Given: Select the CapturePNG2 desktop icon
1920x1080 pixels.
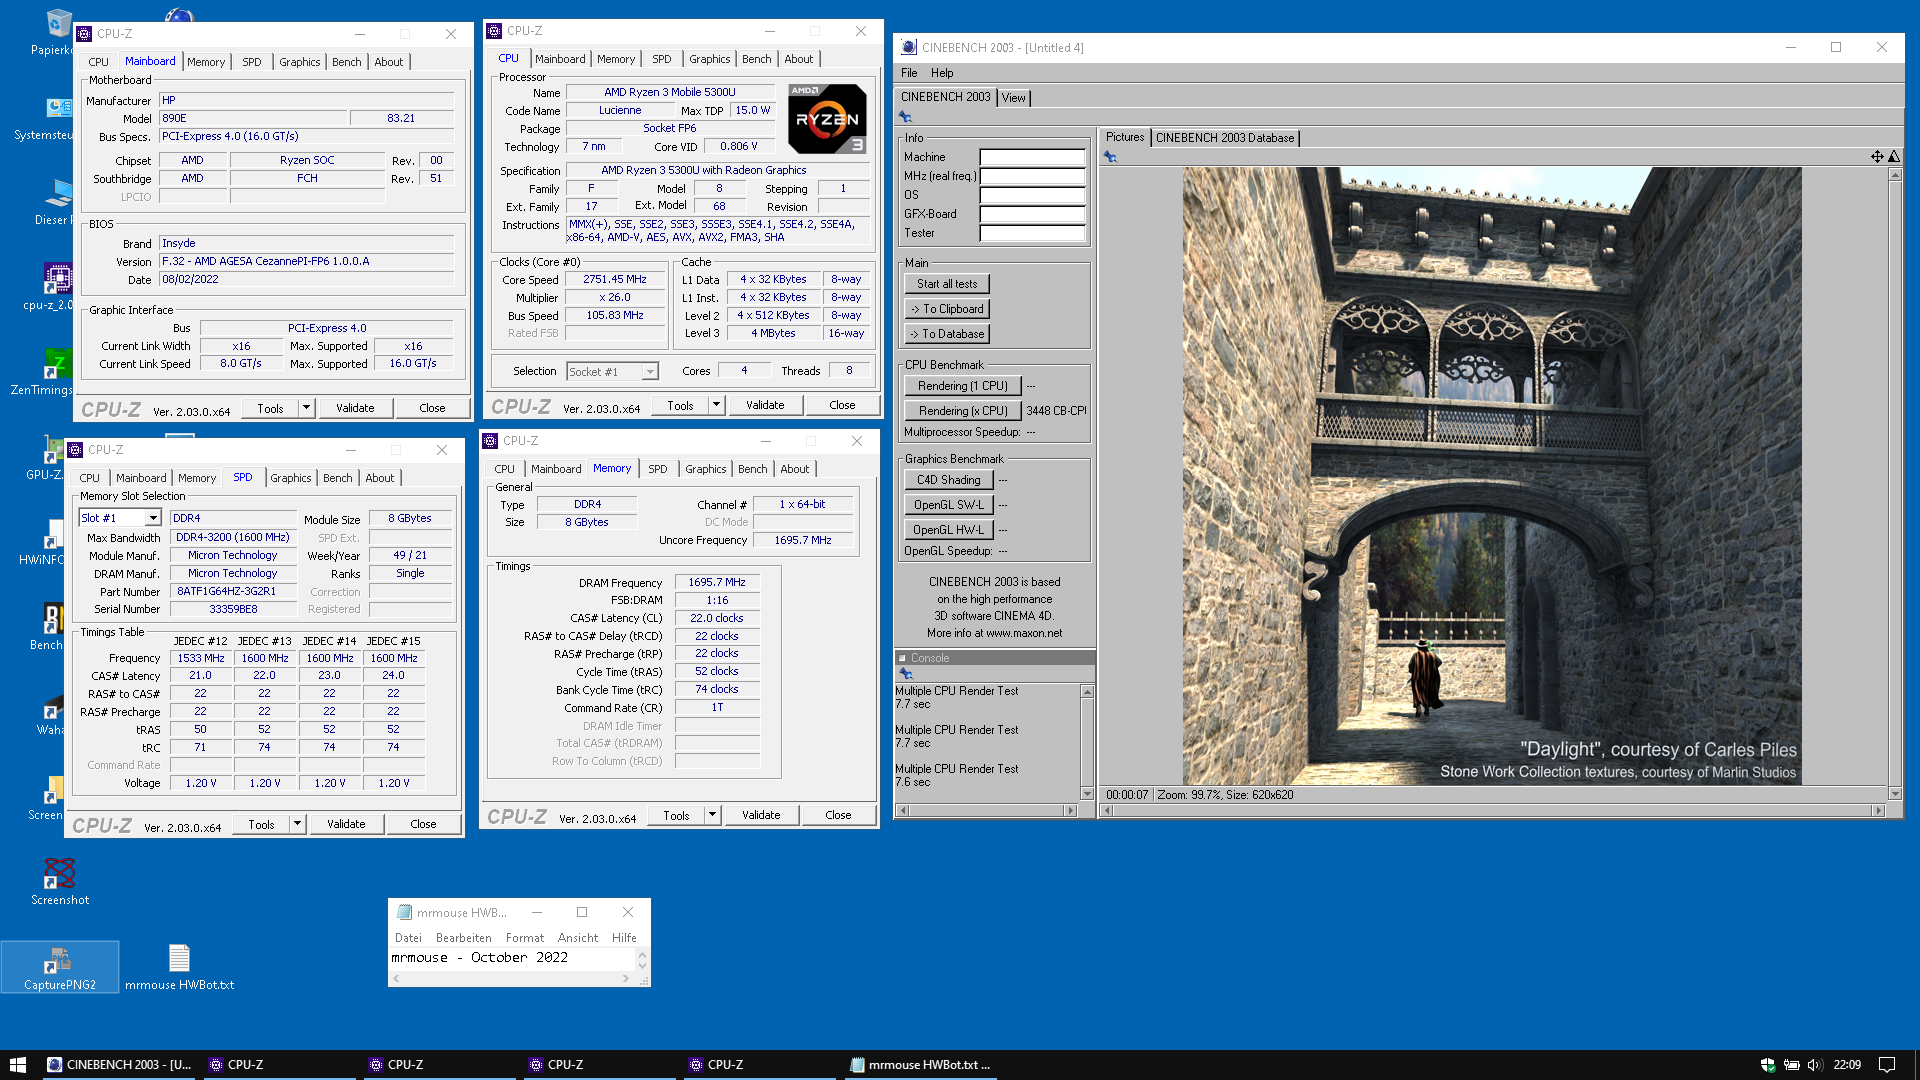Looking at the screenshot, I should [60, 967].
